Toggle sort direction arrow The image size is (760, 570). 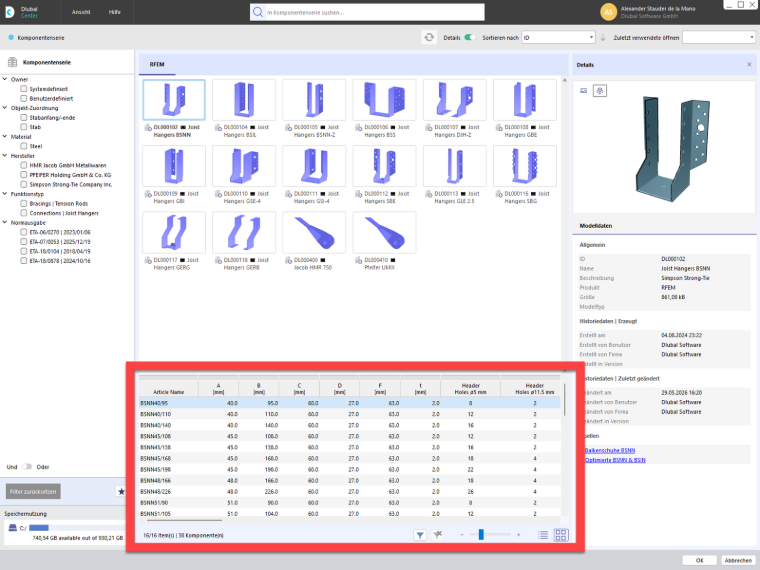(x=602, y=37)
